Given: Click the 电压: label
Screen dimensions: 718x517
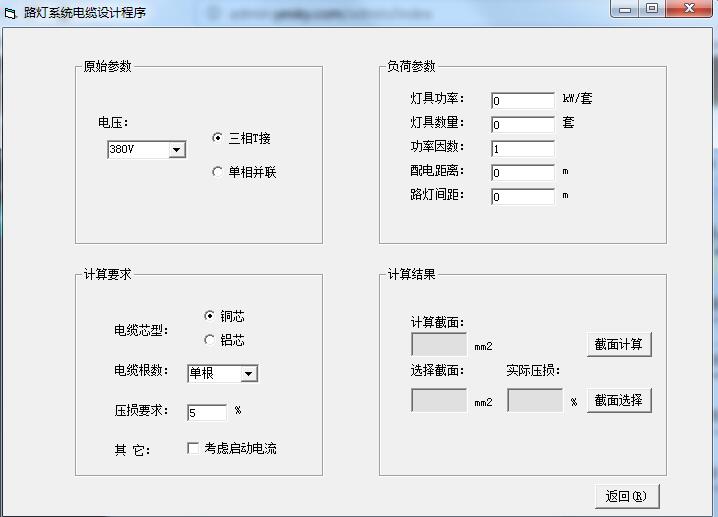Looking at the screenshot, I should click(x=113, y=122).
